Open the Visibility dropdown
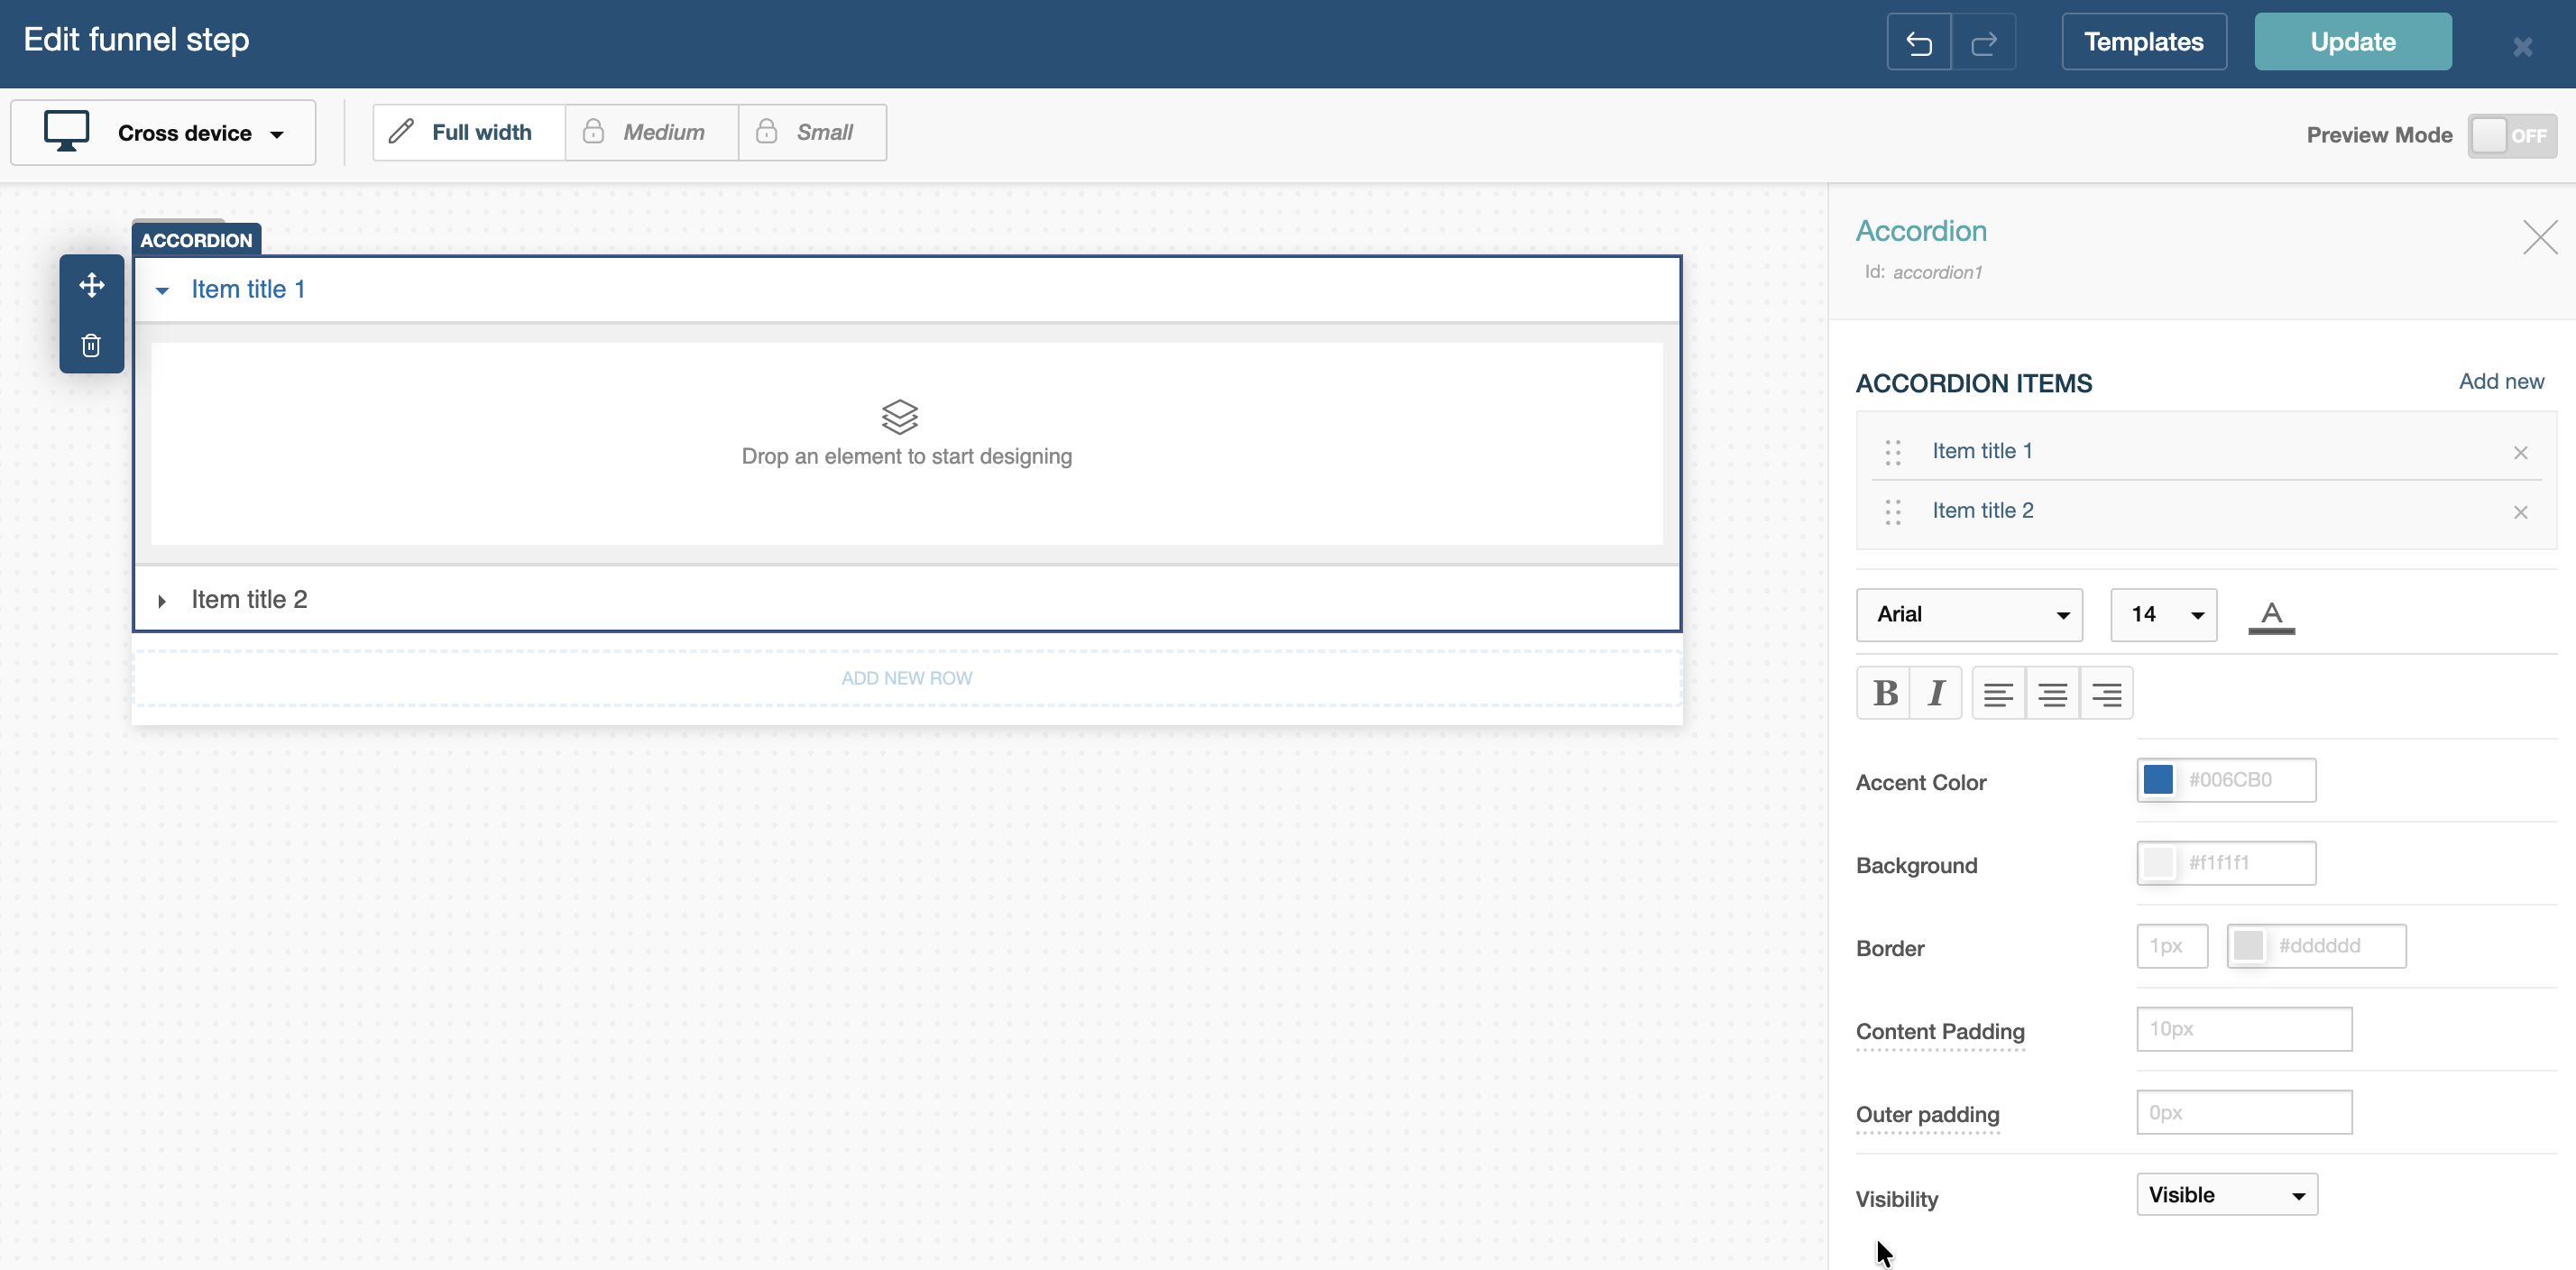 2226,1194
